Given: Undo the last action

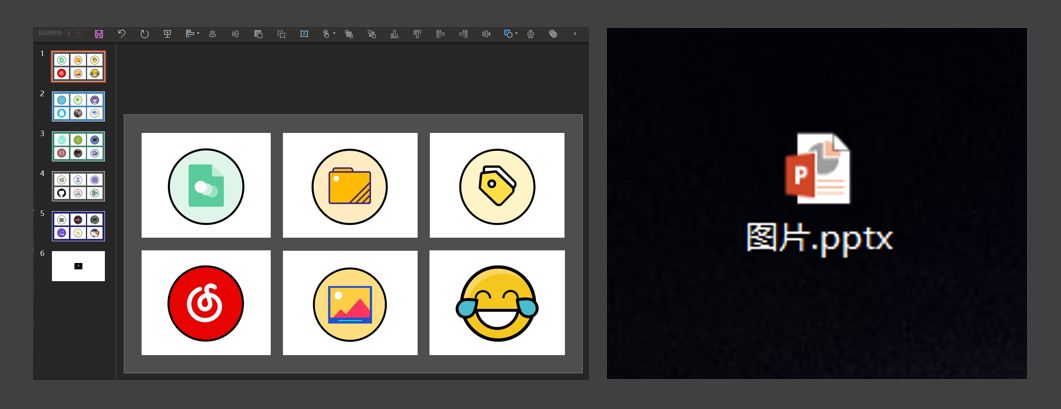Looking at the screenshot, I should [122, 34].
